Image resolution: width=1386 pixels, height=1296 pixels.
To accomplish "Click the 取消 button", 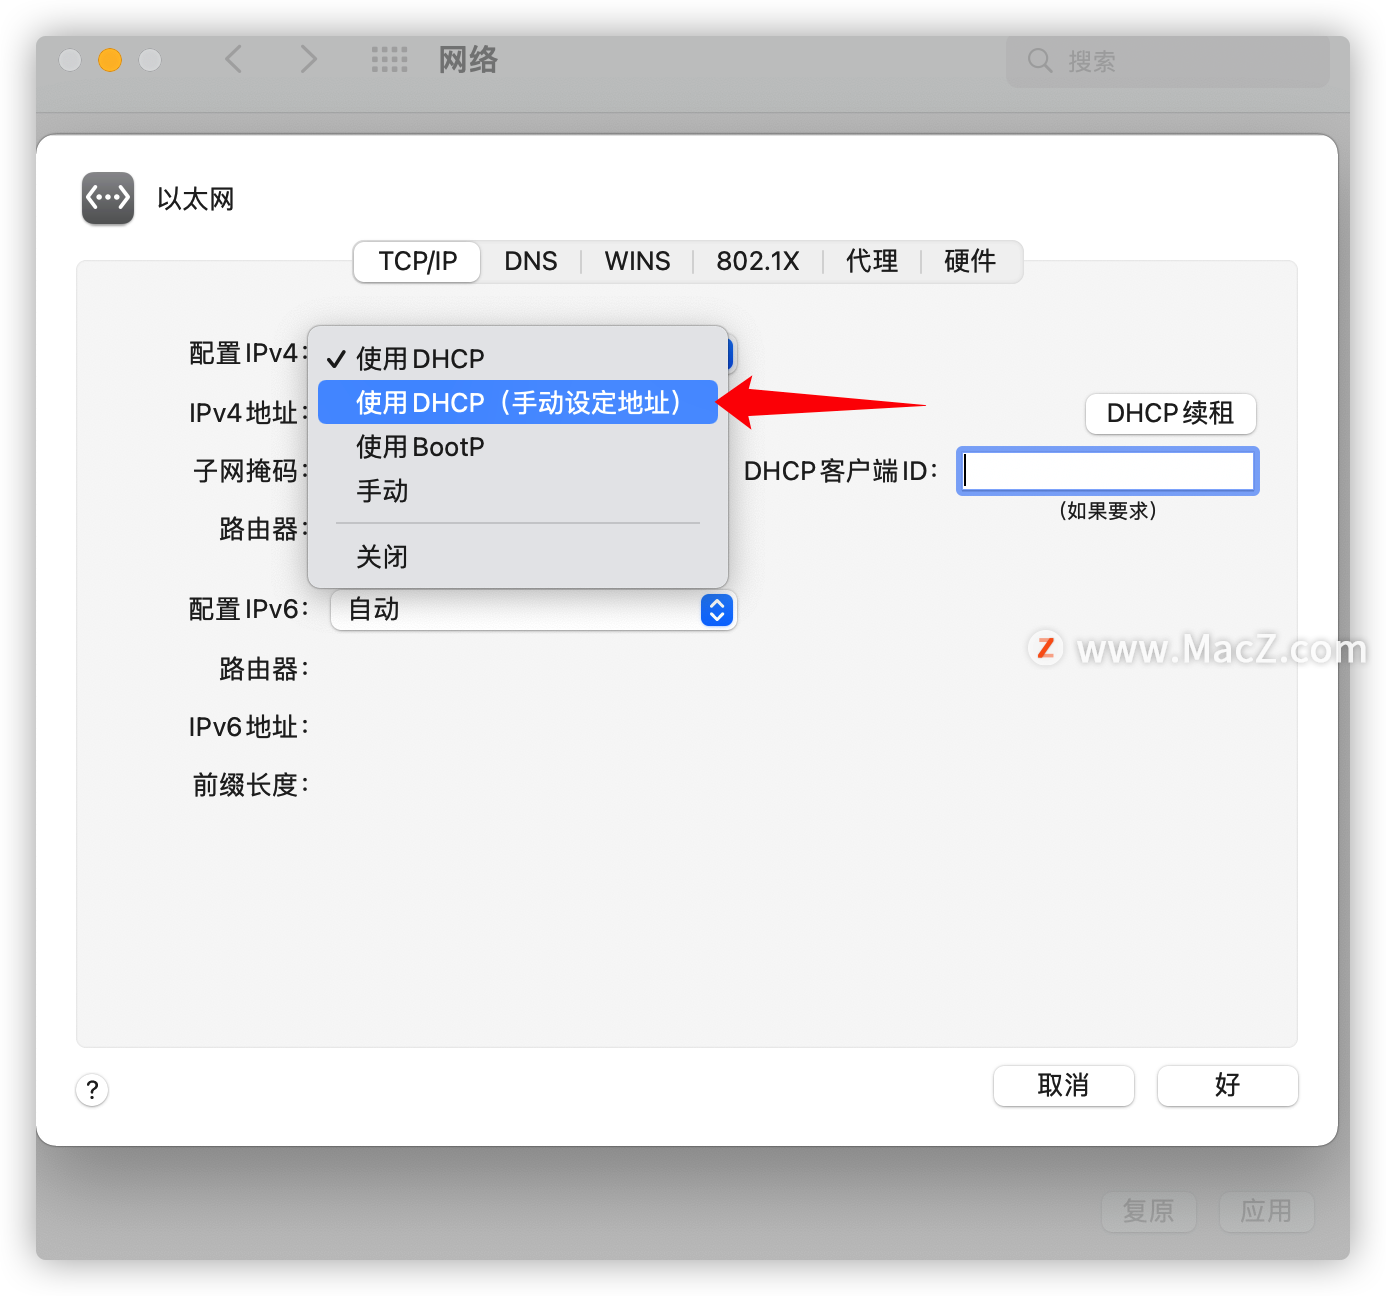I will (1063, 1085).
